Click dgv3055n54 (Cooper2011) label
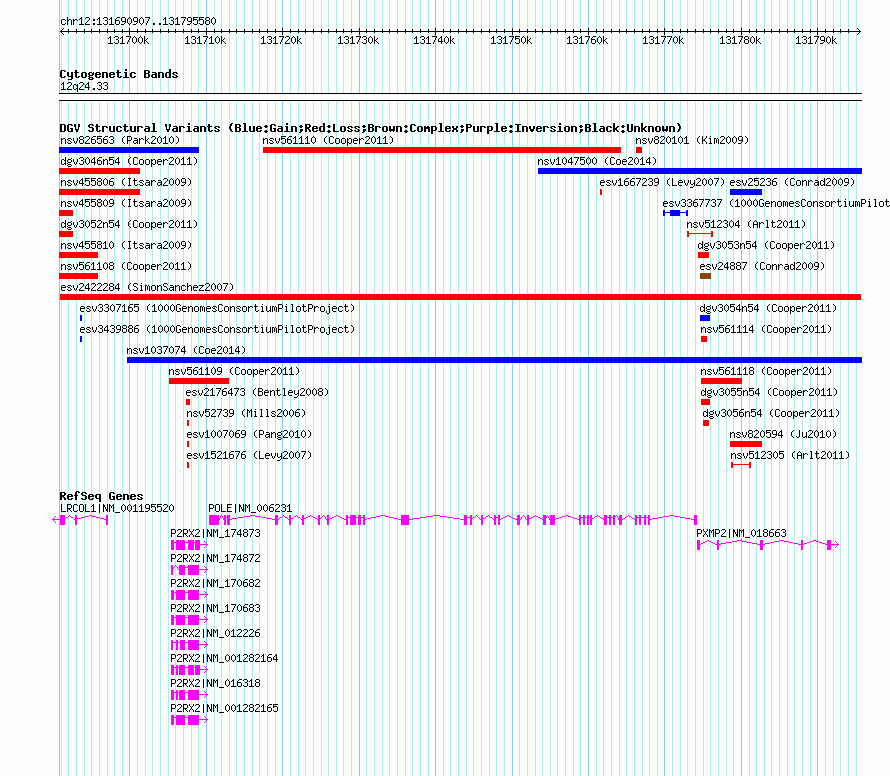This screenshot has height=776, width=890. (769, 392)
